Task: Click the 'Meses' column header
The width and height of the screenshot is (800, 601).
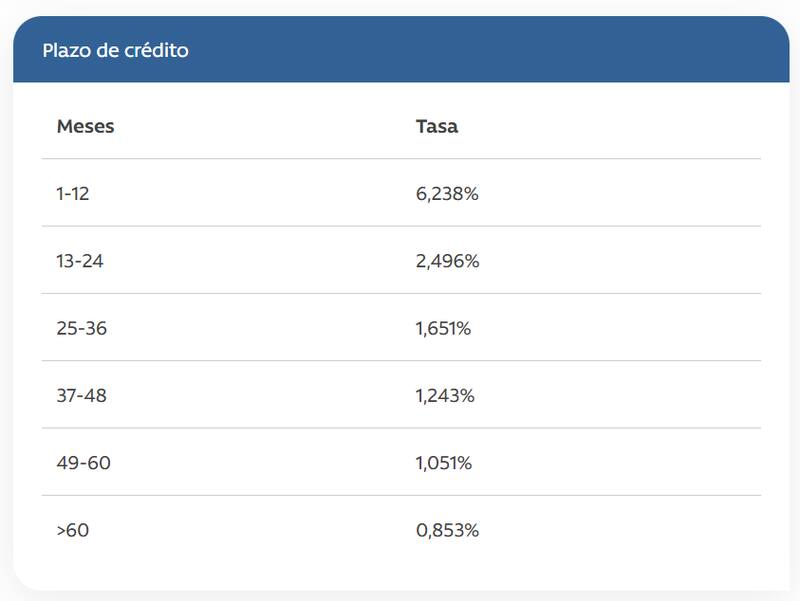Action: 85,127
